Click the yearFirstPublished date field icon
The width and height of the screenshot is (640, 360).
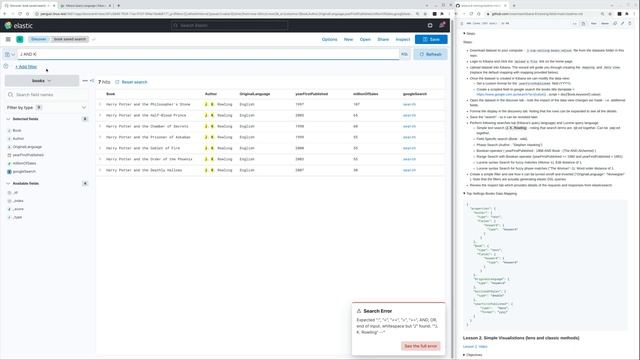[9, 155]
